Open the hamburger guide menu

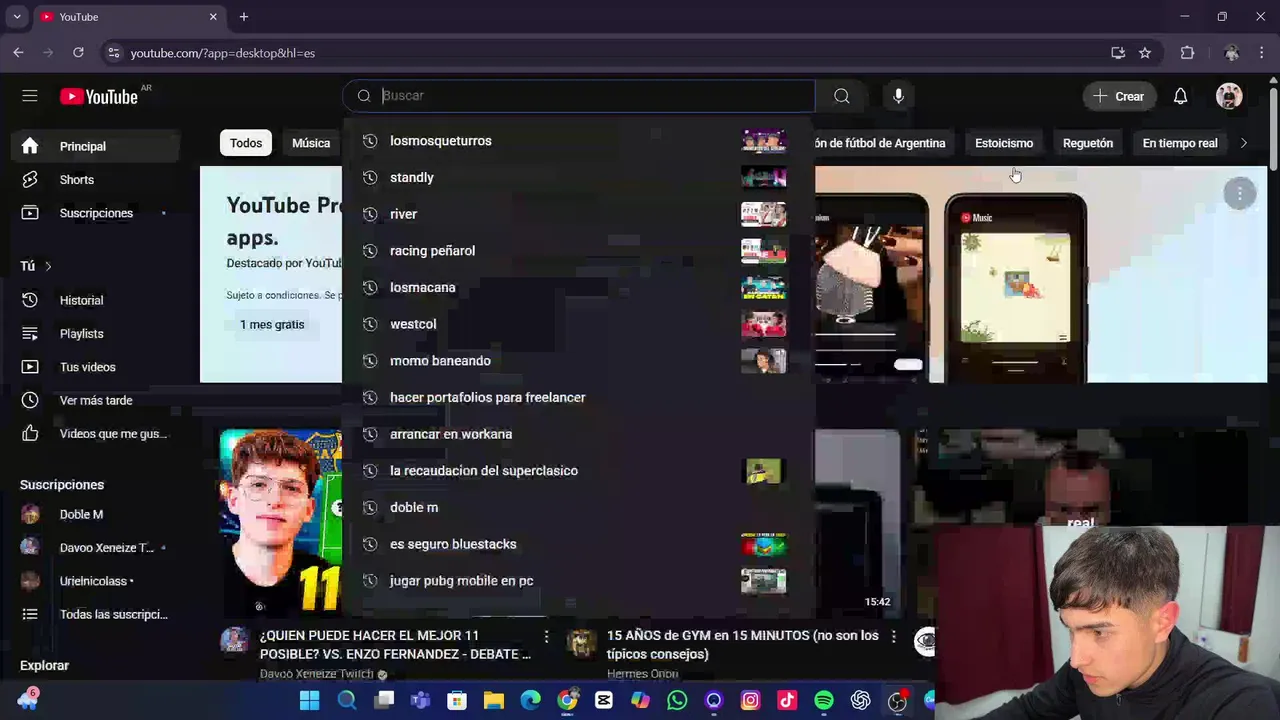click(x=30, y=96)
